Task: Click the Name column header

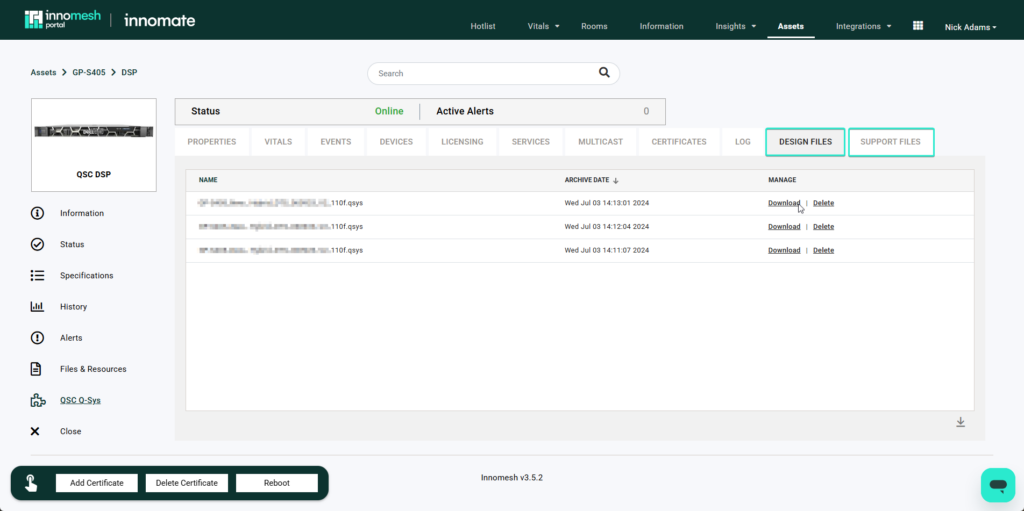Action: (208, 180)
